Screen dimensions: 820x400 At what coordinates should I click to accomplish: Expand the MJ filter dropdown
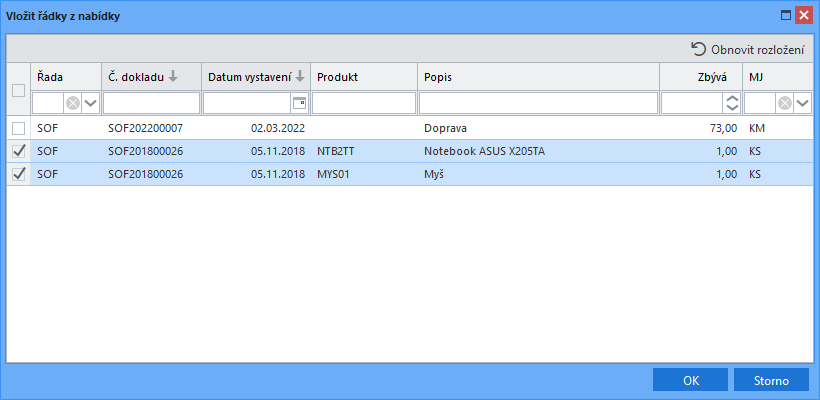pos(802,103)
